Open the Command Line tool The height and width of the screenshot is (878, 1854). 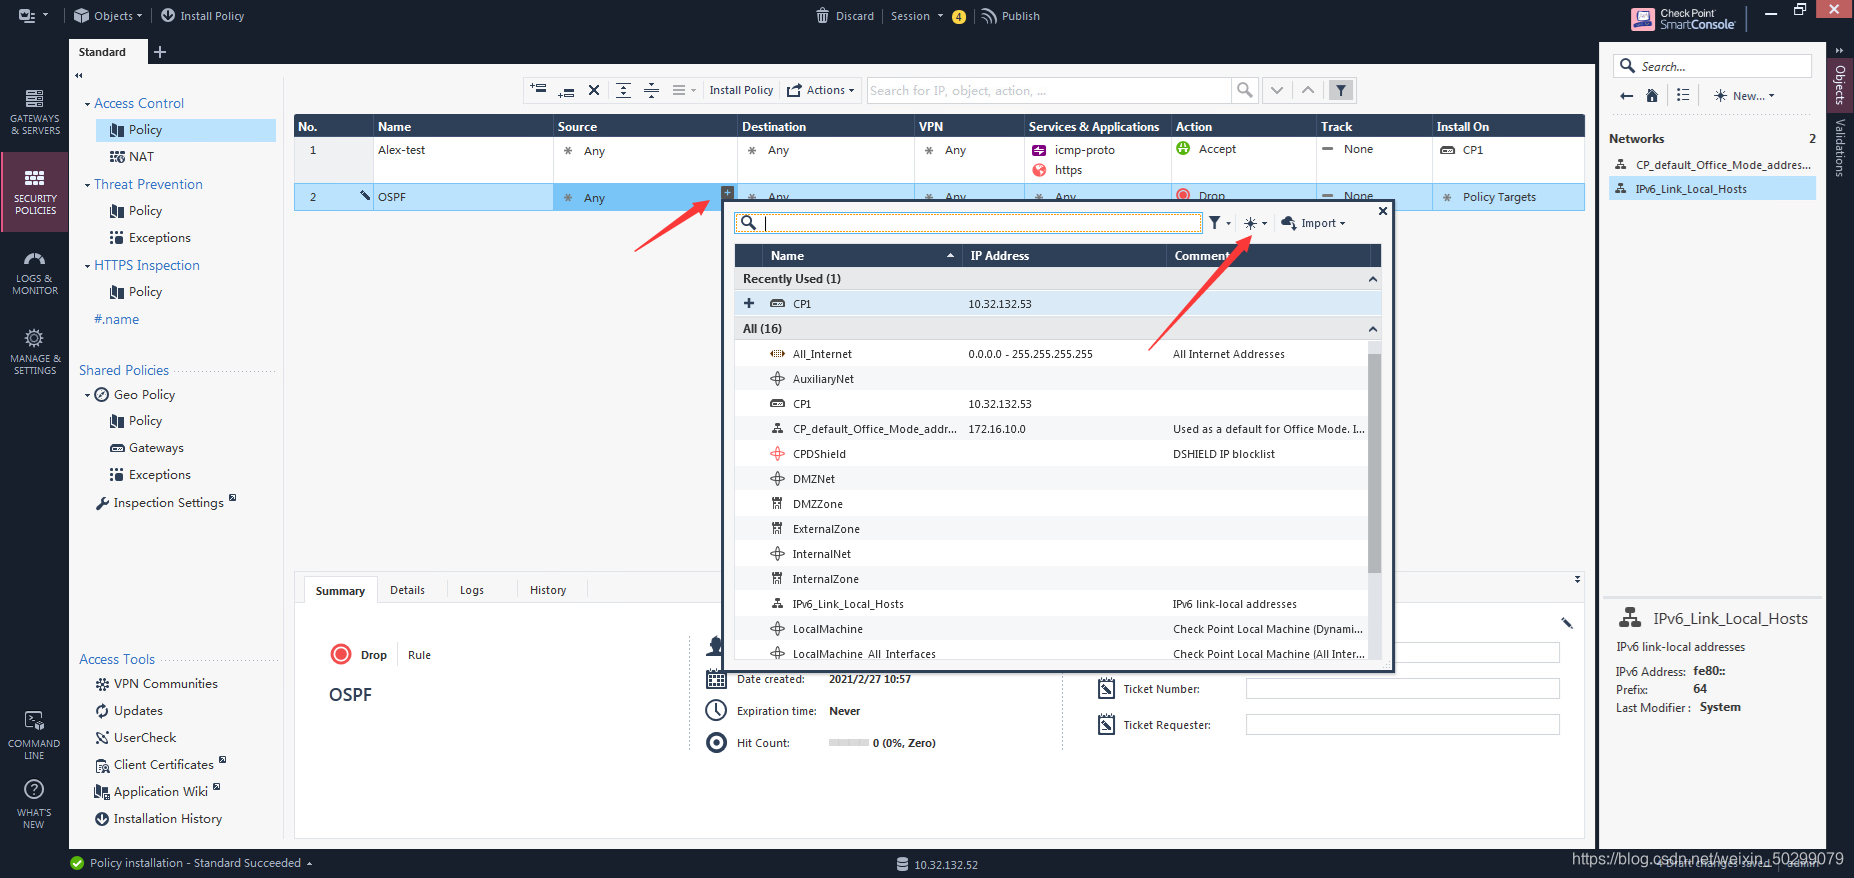34,735
